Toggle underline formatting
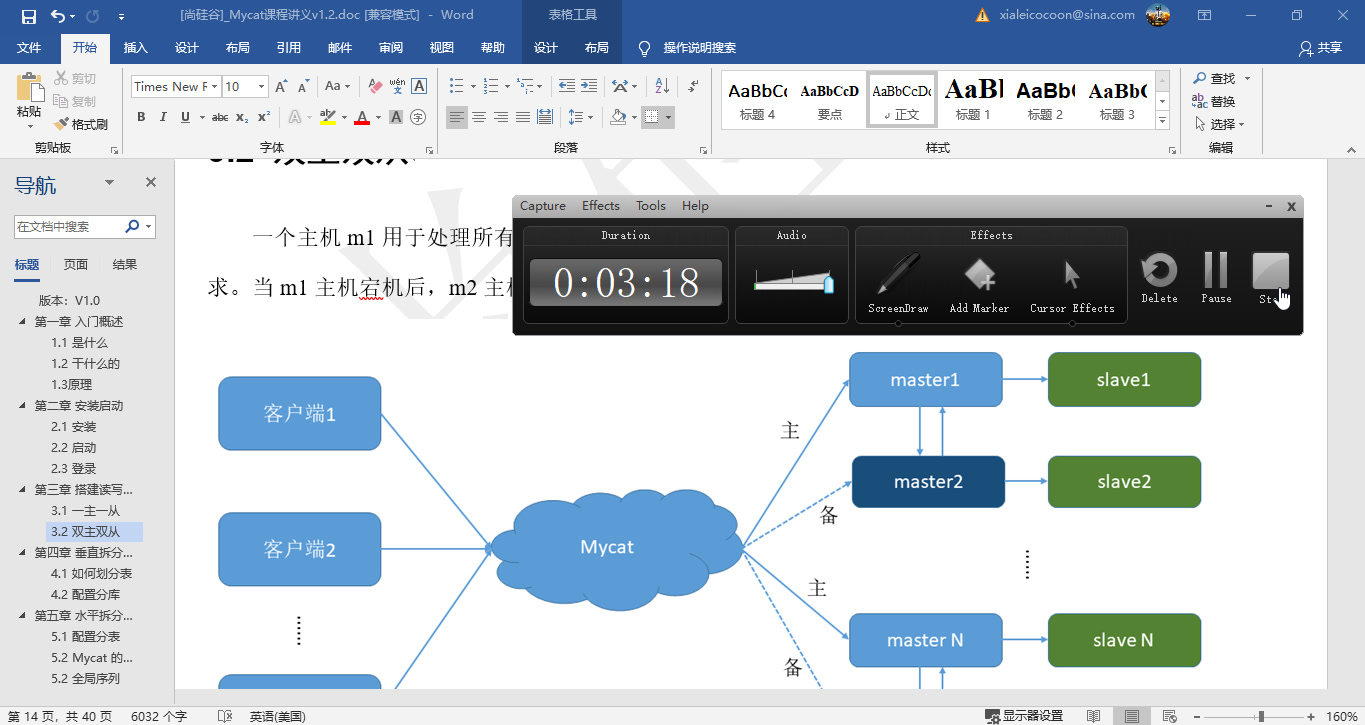Image resolution: width=1365 pixels, height=725 pixels. point(185,117)
